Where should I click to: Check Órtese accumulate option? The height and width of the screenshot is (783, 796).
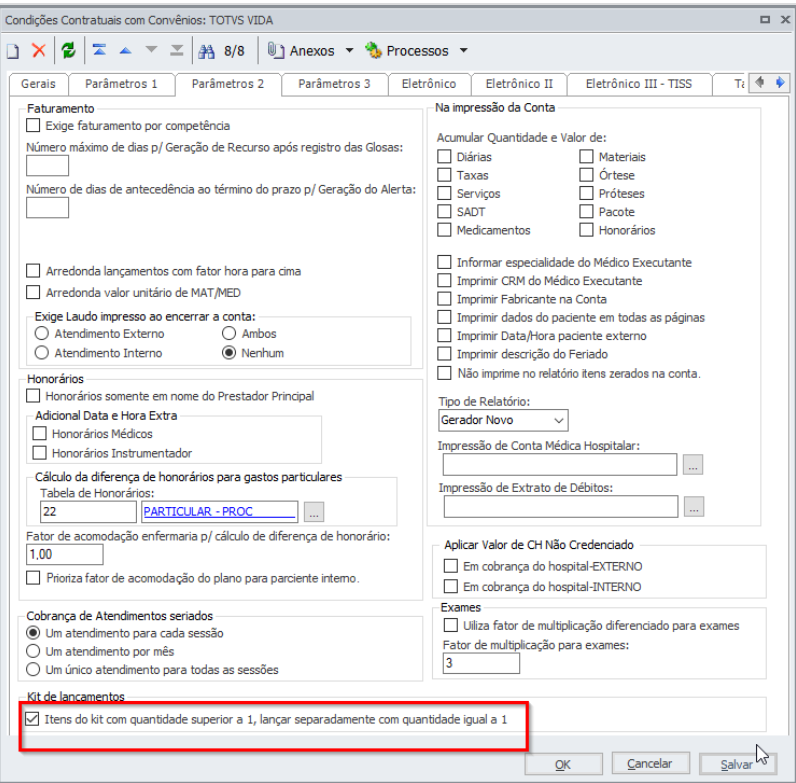pos(586,175)
